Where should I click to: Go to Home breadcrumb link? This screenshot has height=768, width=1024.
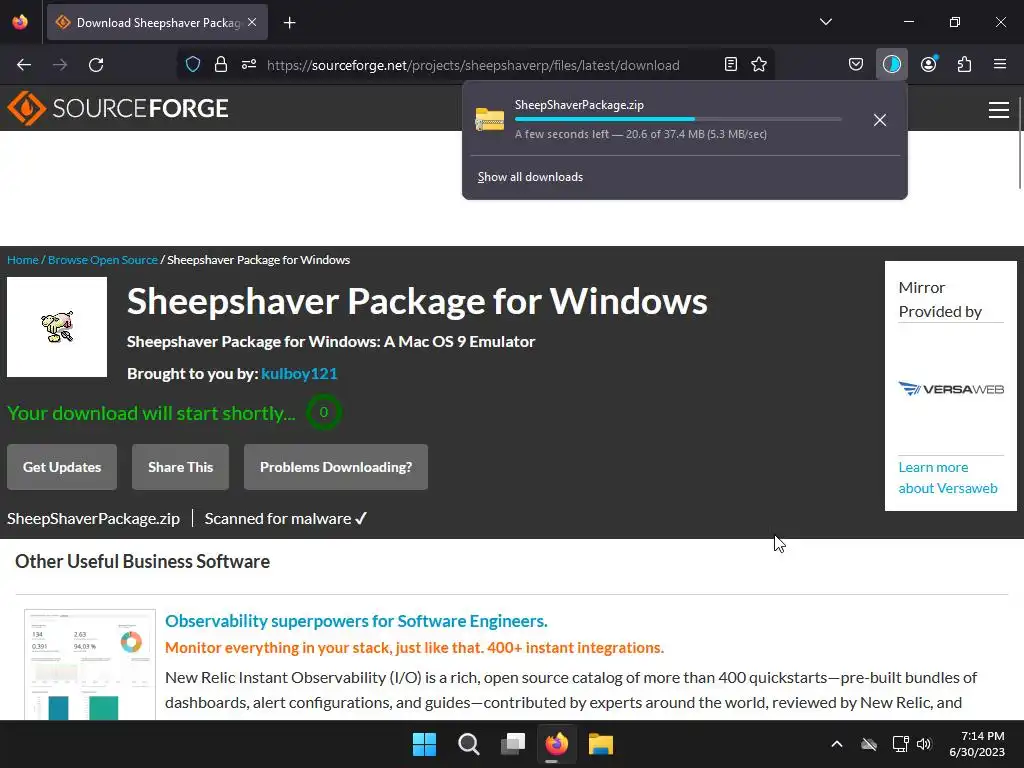(x=23, y=260)
